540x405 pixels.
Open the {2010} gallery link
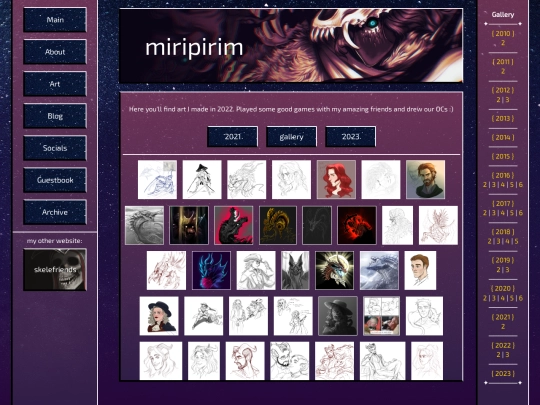point(503,33)
